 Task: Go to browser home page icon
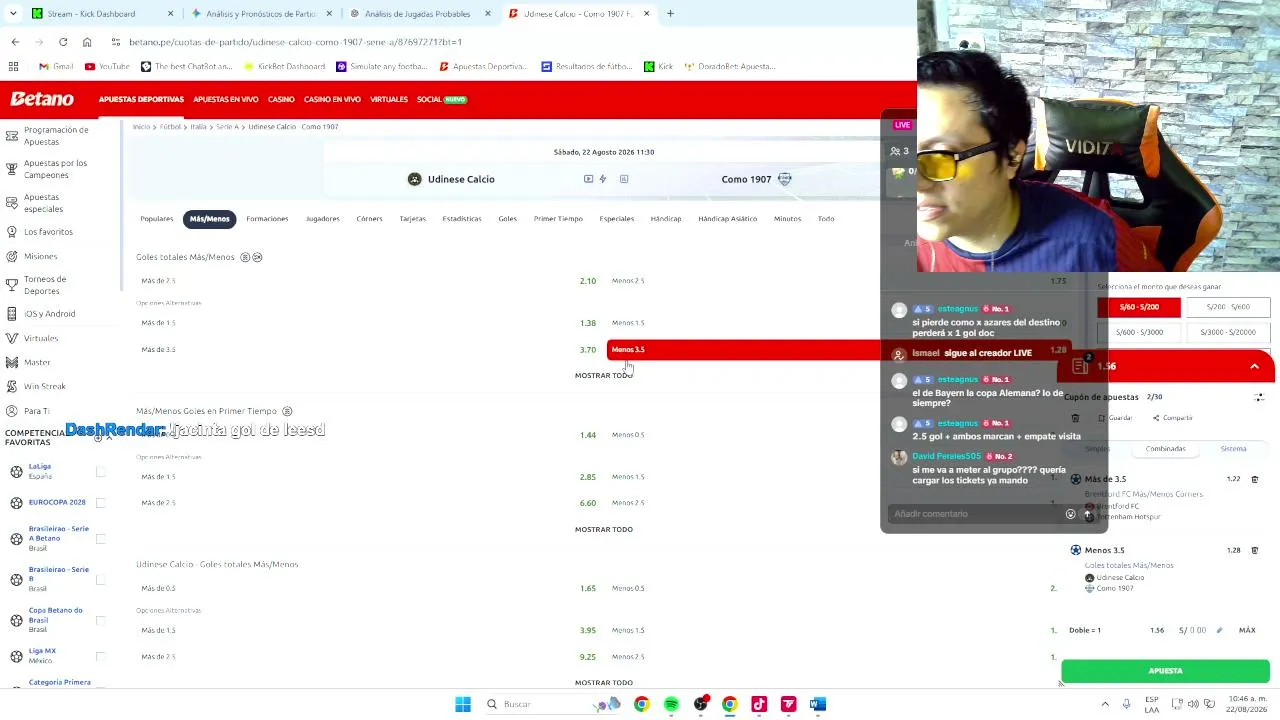tap(87, 42)
